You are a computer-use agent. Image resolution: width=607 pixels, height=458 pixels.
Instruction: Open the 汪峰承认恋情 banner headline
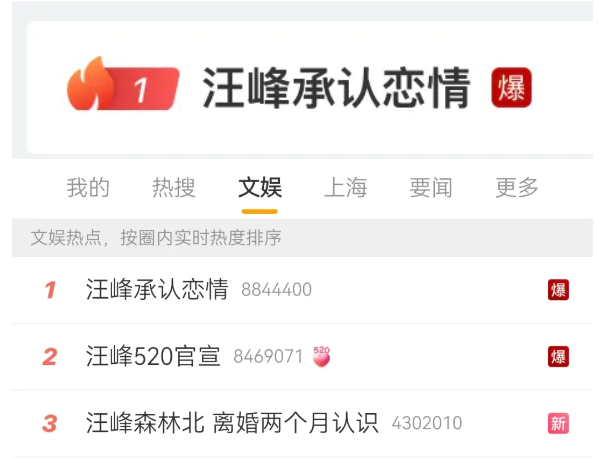point(336,87)
